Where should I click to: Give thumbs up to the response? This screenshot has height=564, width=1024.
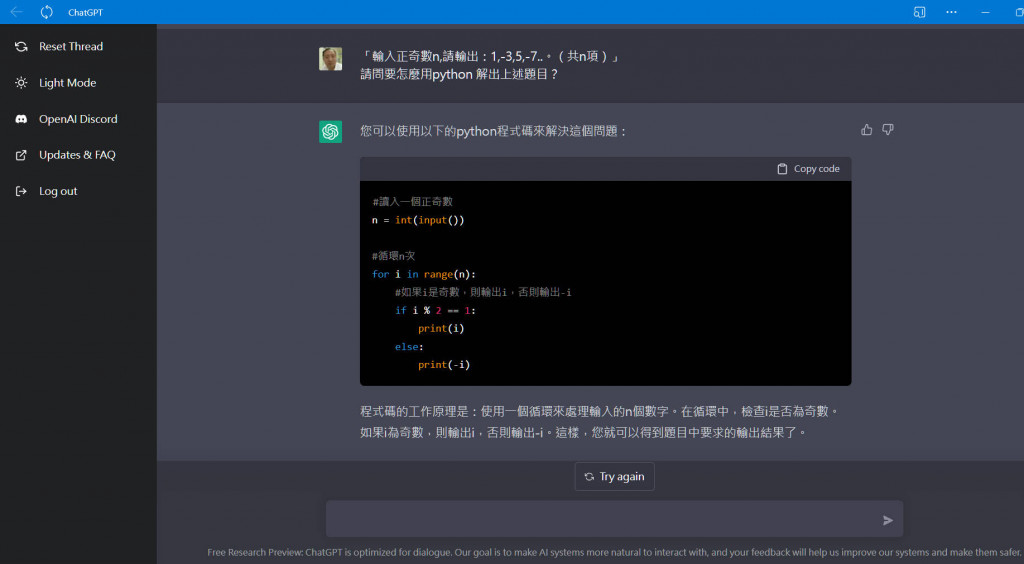(x=867, y=129)
